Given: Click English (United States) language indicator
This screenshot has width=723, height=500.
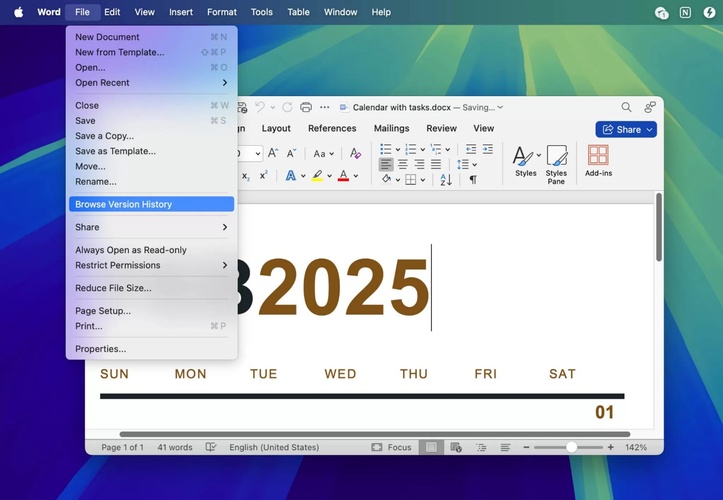Looking at the screenshot, I should pyautogui.click(x=274, y=447).
